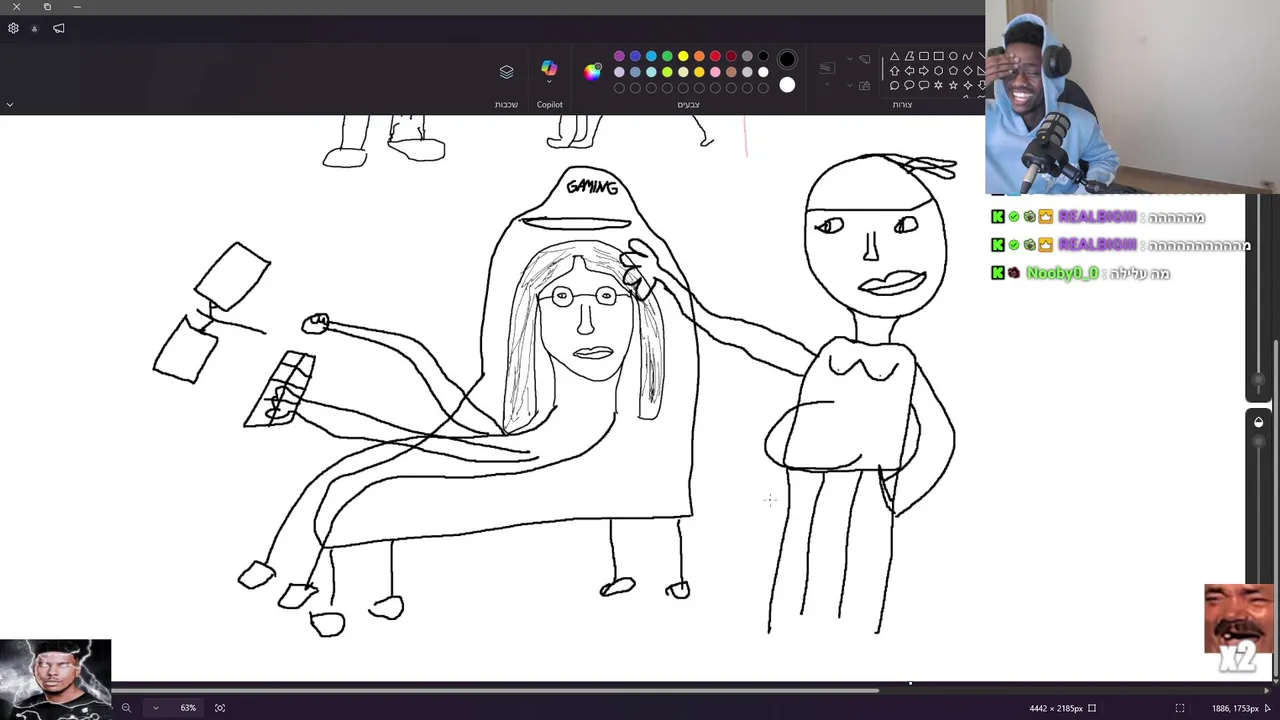
Task: Click the zoom out magnifier icon
Action: [126, 708]
